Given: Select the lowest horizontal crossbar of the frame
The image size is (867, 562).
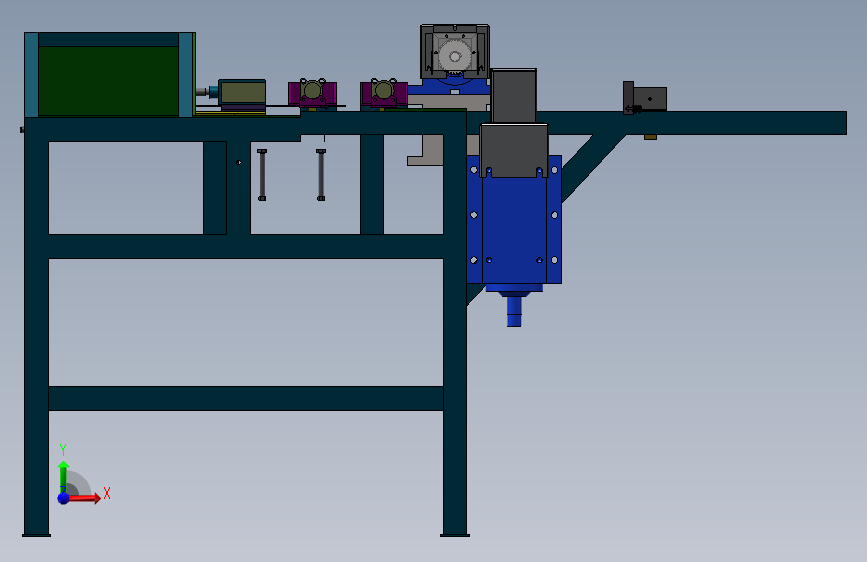Looking at the screenshot, I should coord(246,398).
